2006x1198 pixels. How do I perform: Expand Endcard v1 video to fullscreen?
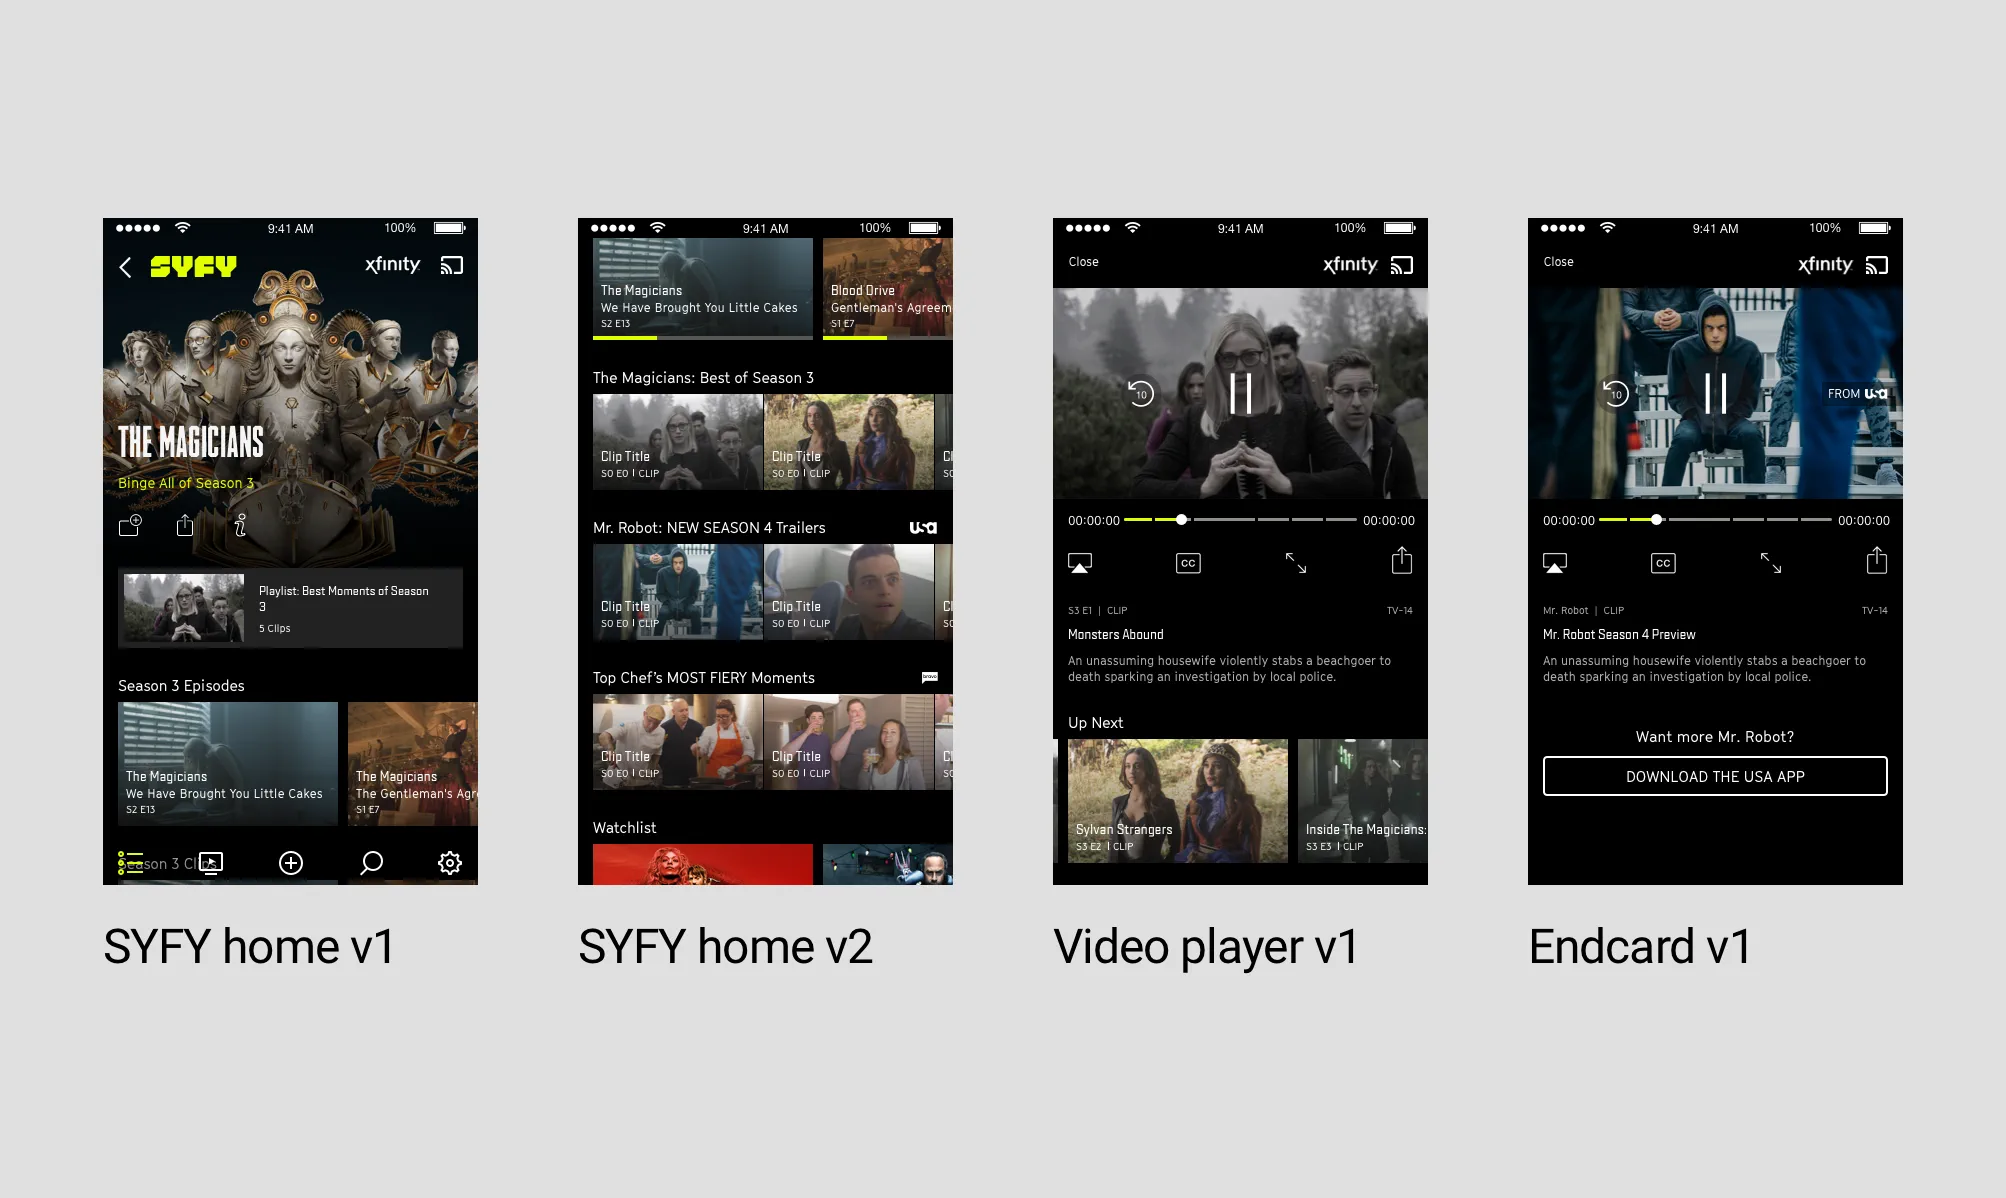click(x=1771, y=563)
